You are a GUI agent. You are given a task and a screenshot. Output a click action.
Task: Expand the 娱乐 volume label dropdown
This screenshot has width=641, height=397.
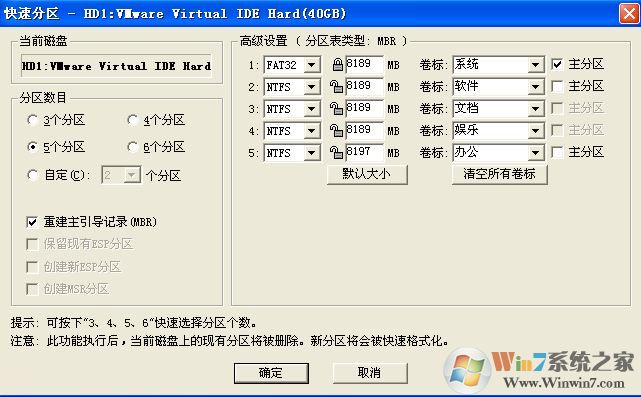[535, 131]
